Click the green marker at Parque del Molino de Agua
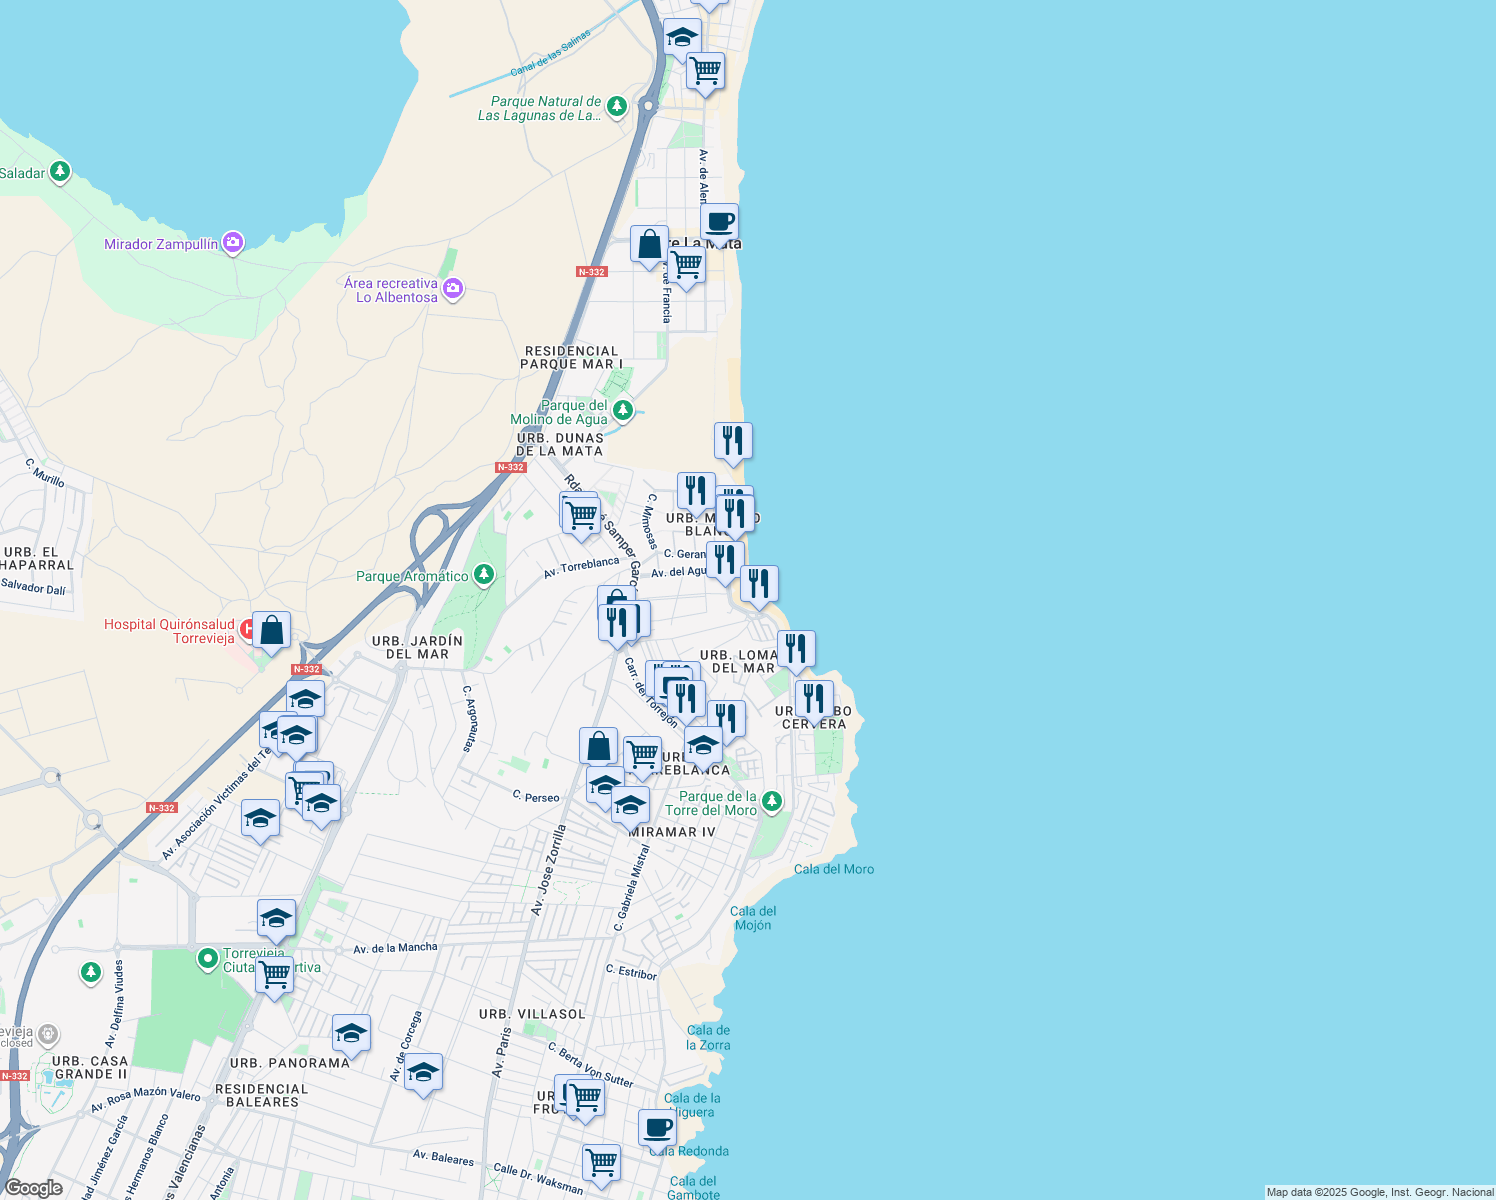 click(x=624, y=410)
